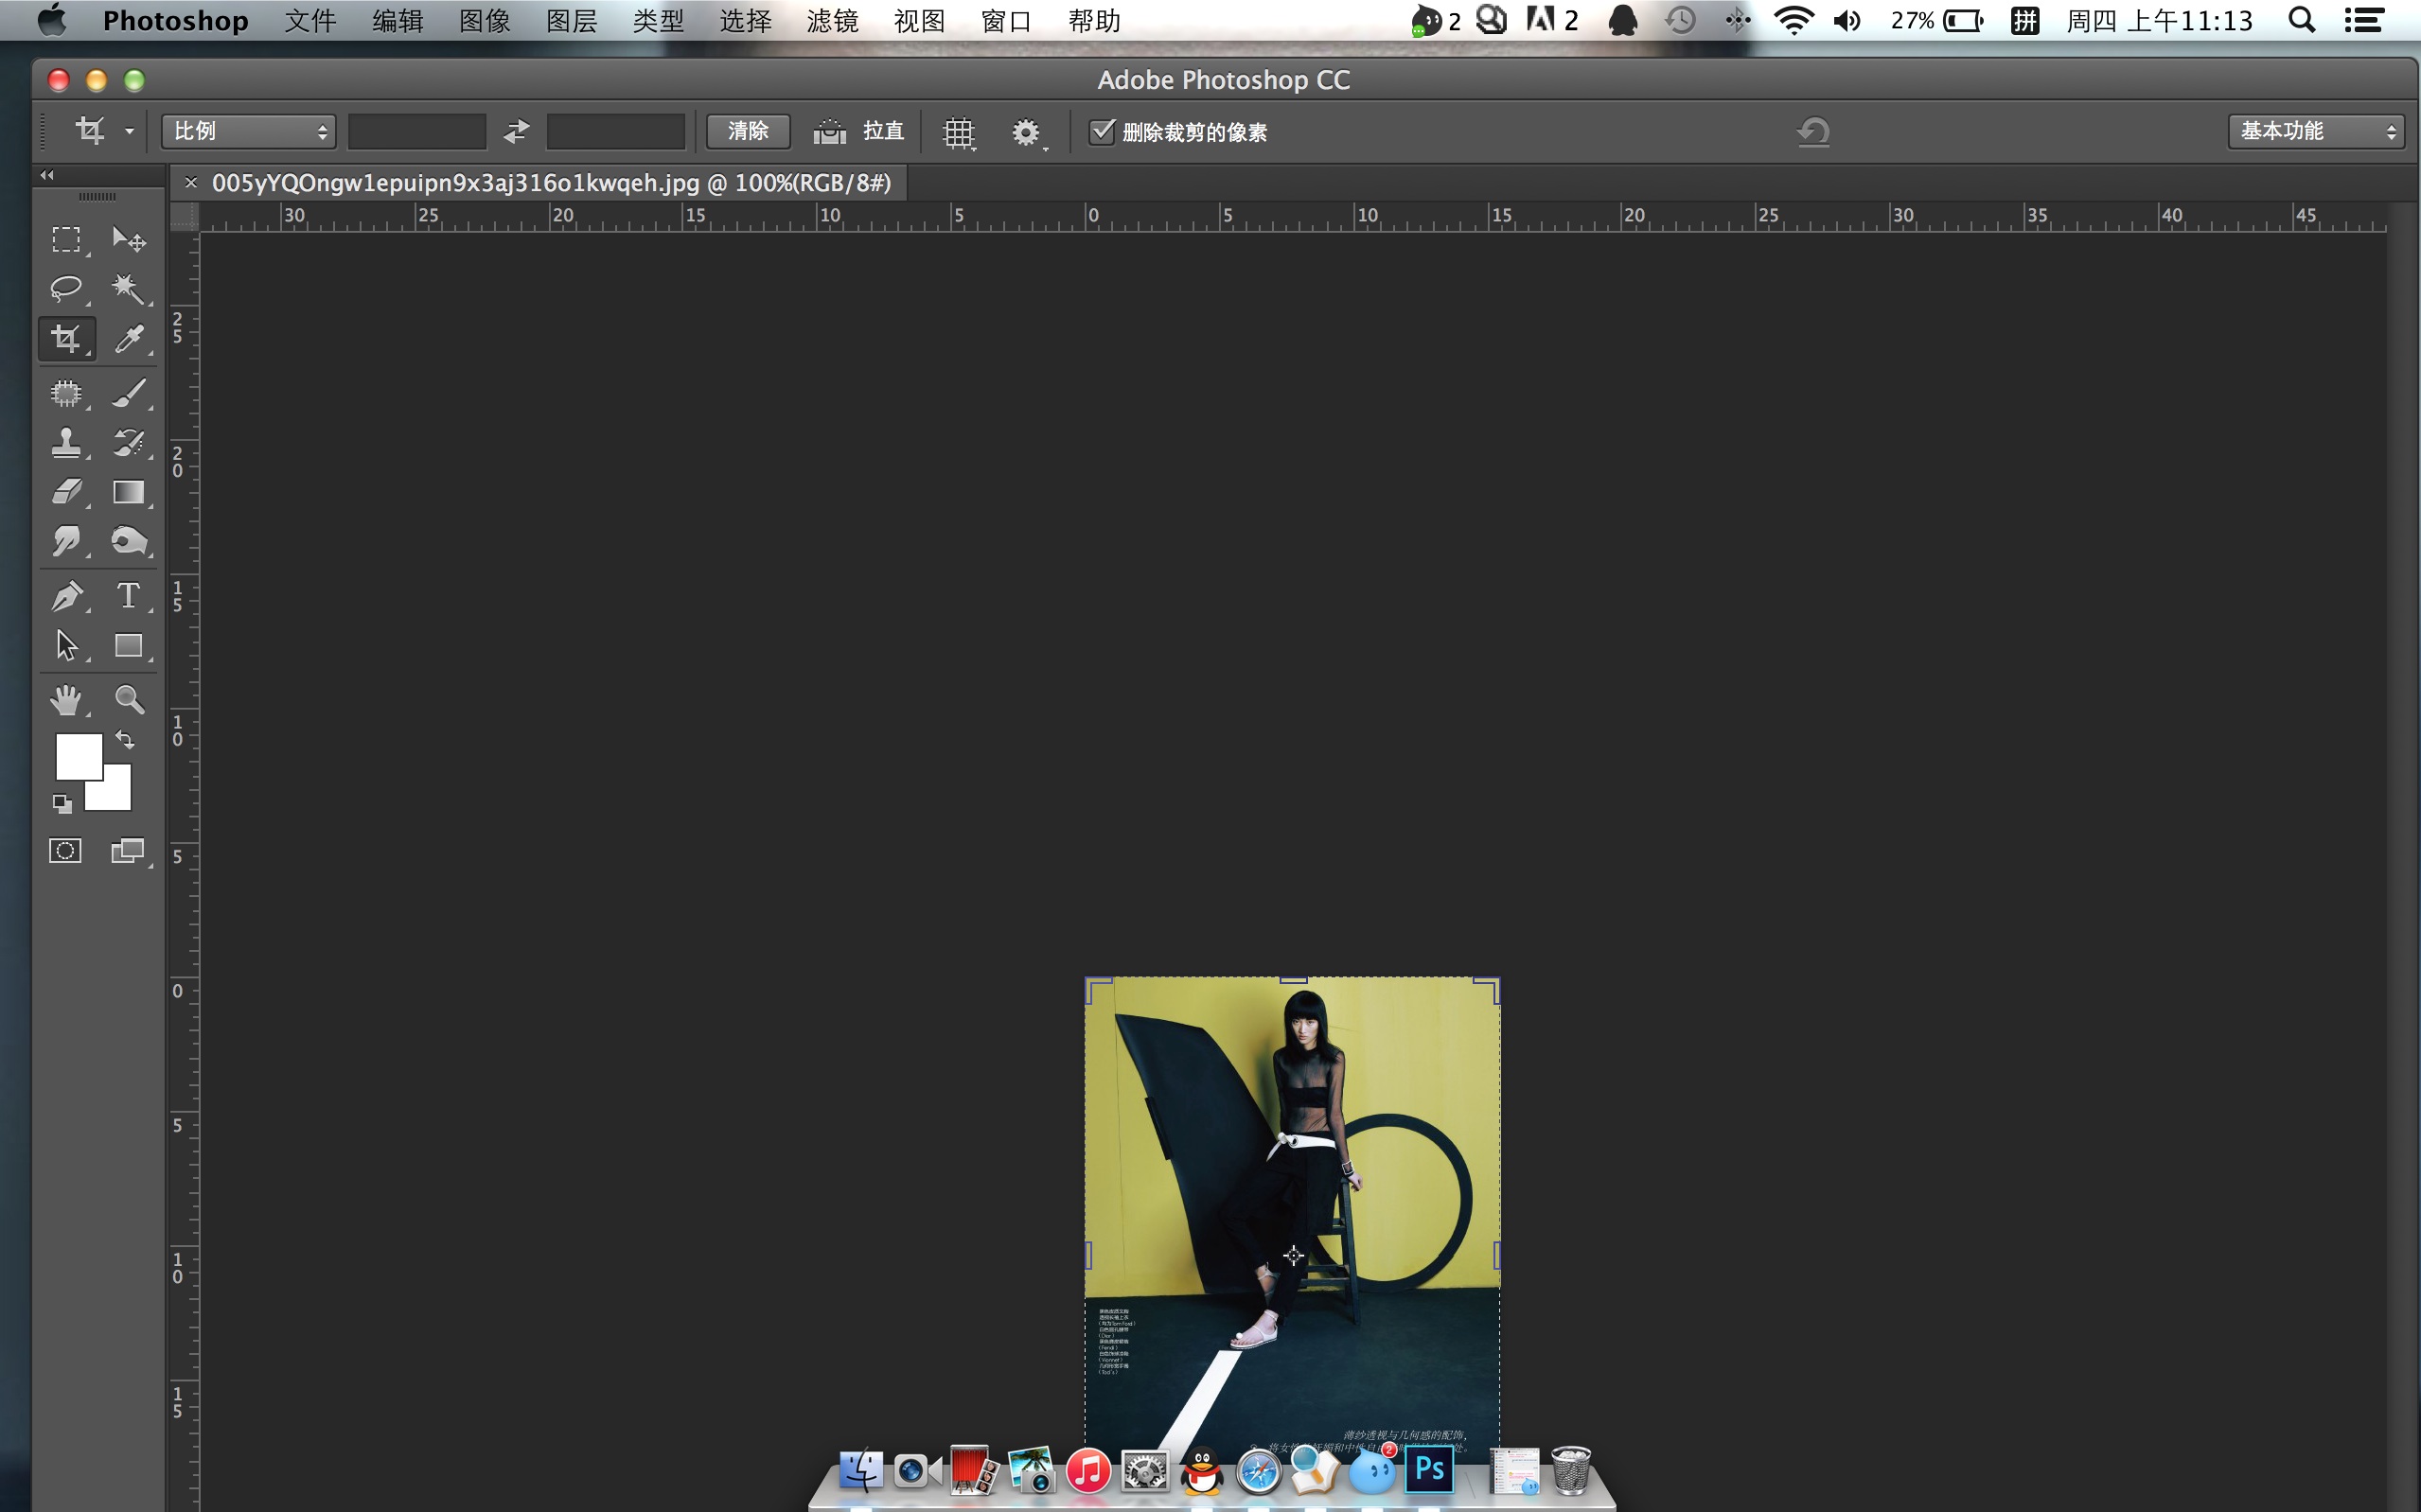Open crop tool preset picker arrow

pos(129,131)
